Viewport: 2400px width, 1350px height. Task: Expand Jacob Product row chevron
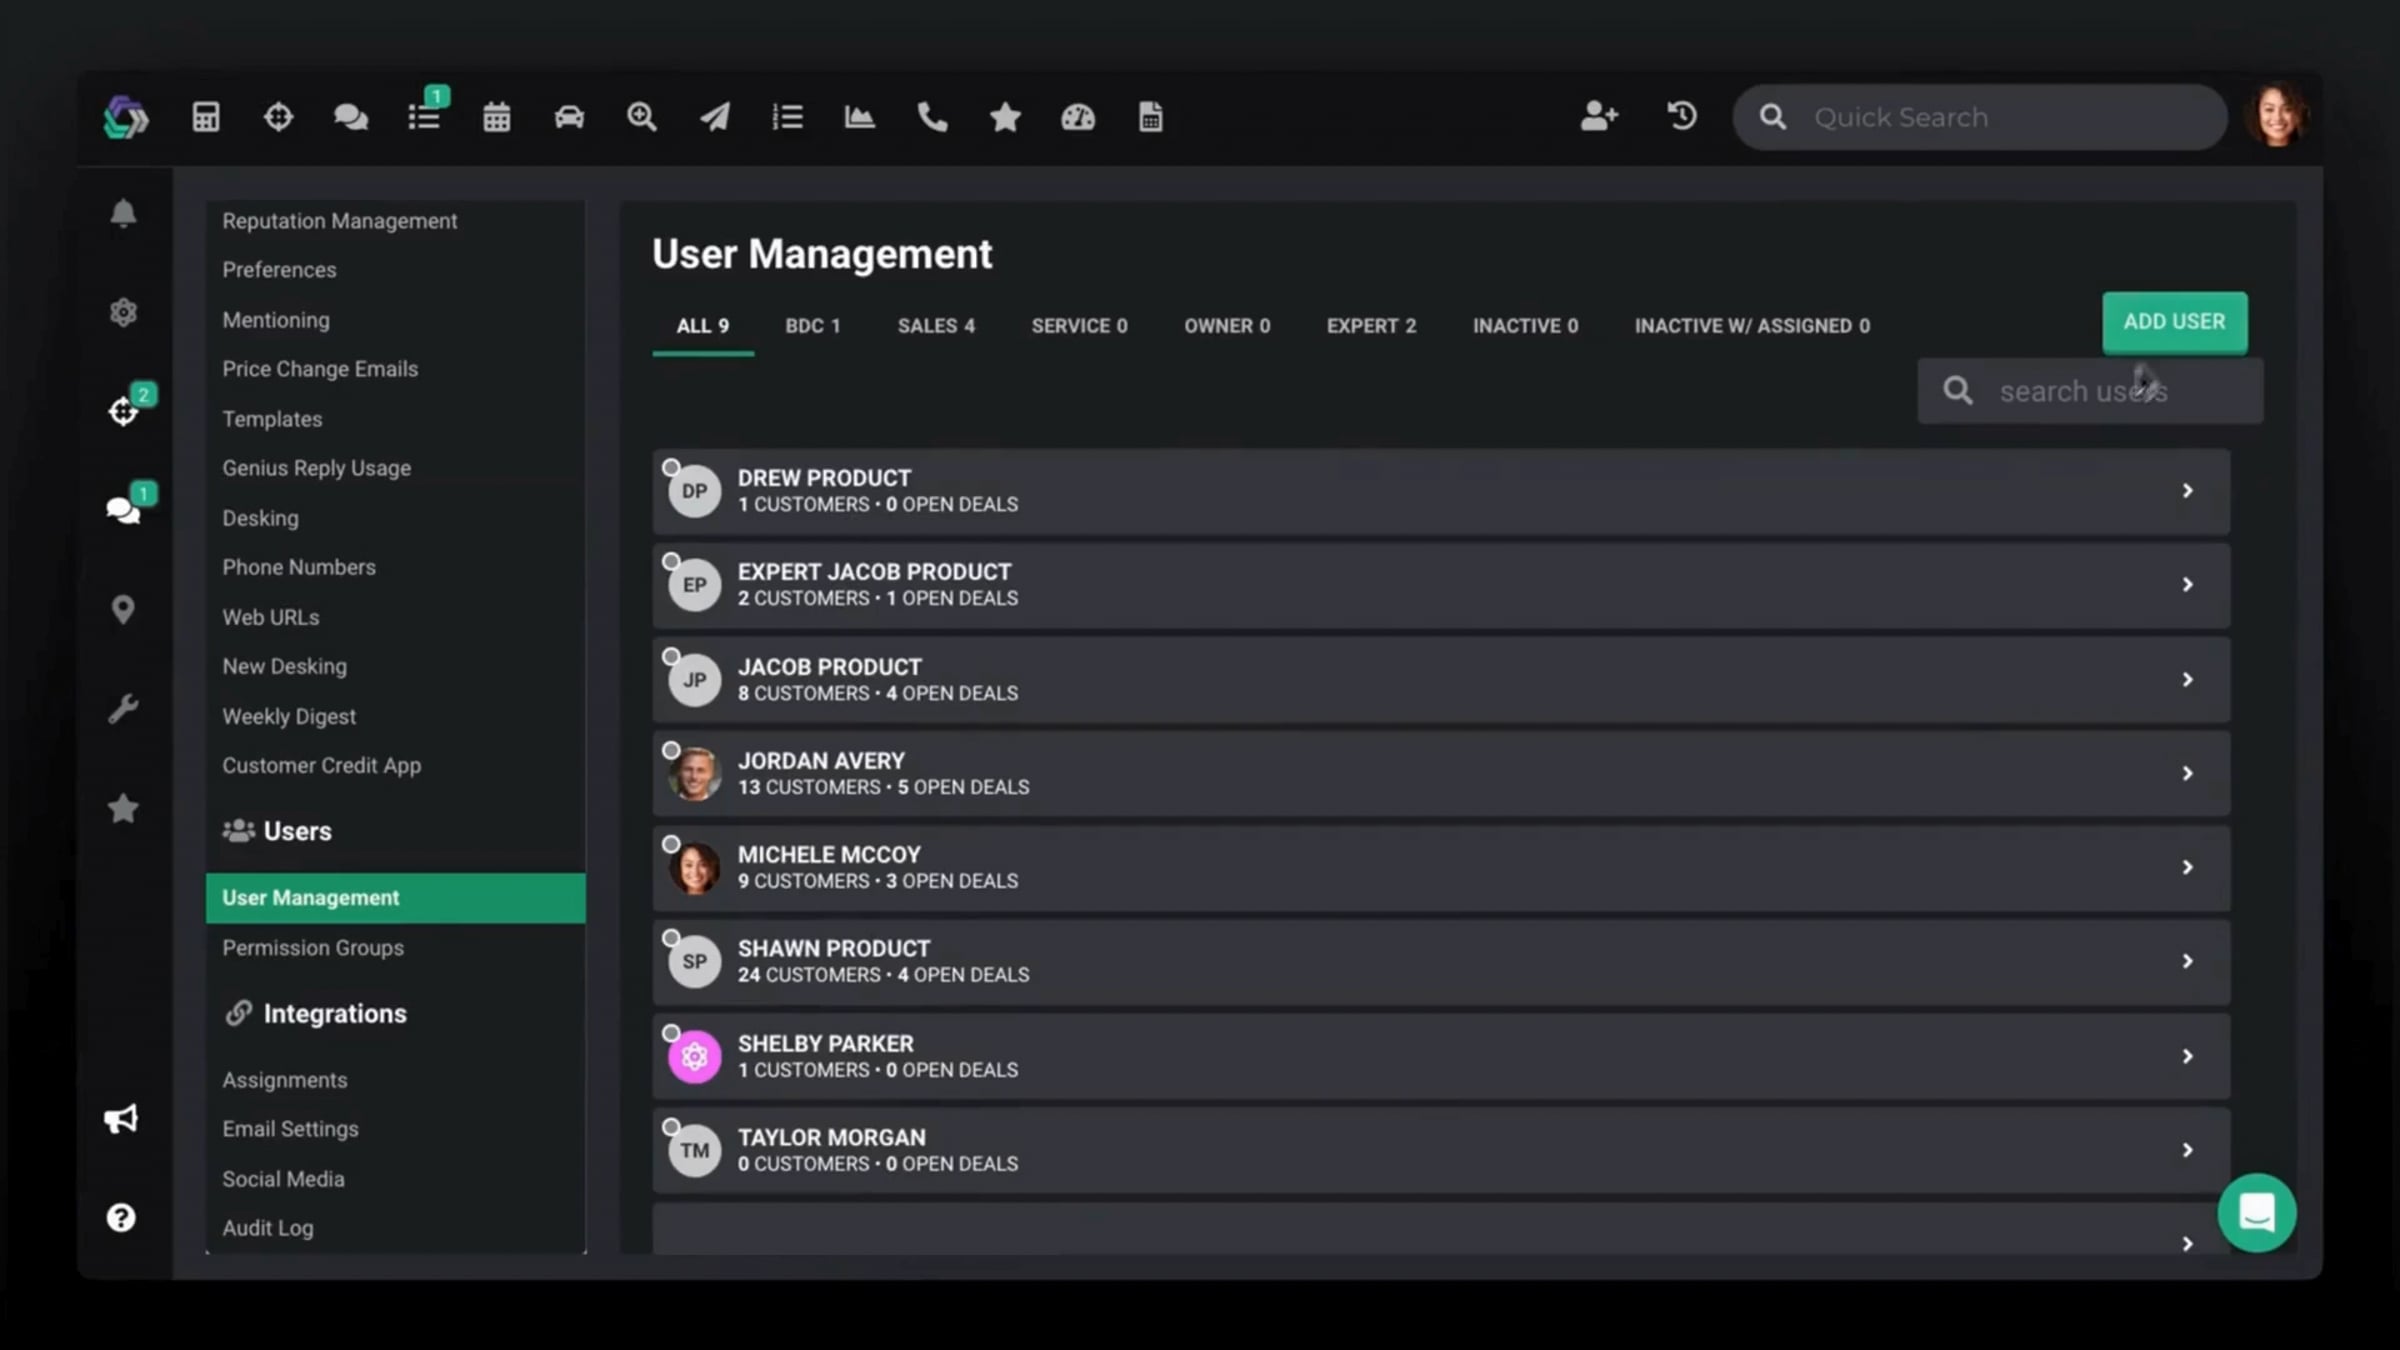(2187, 680)
